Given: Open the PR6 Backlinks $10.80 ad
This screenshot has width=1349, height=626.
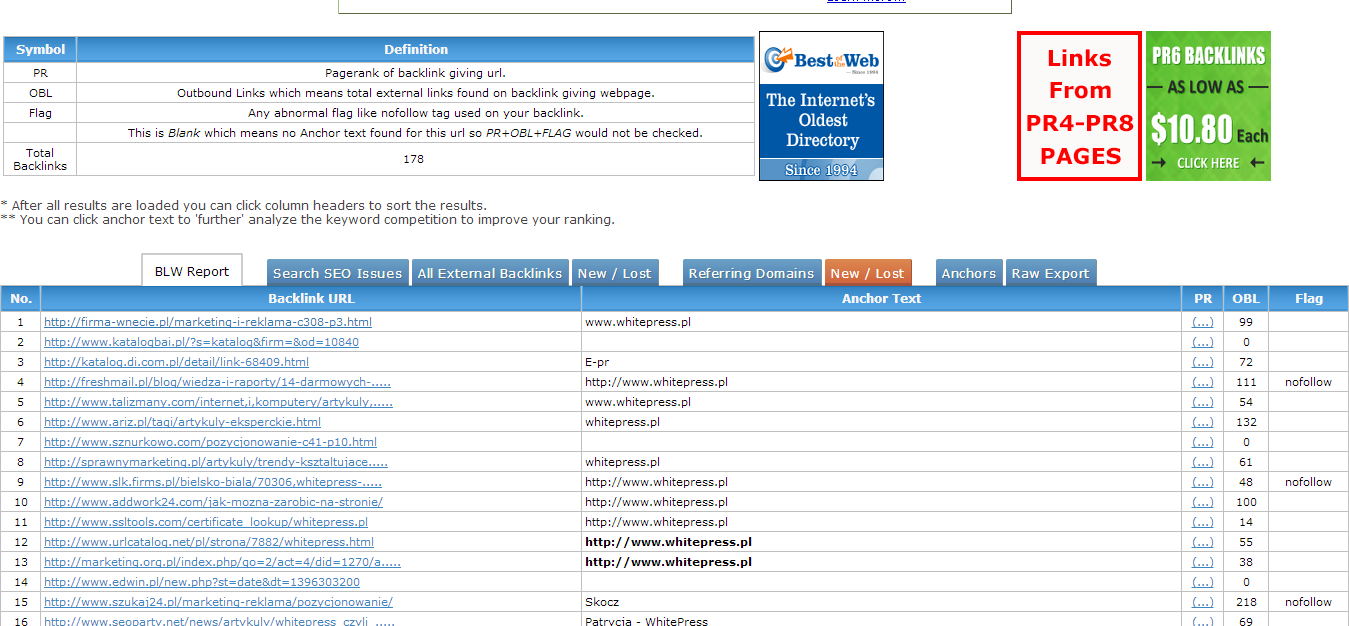Looking at the screenshot, I should 1208,106.
